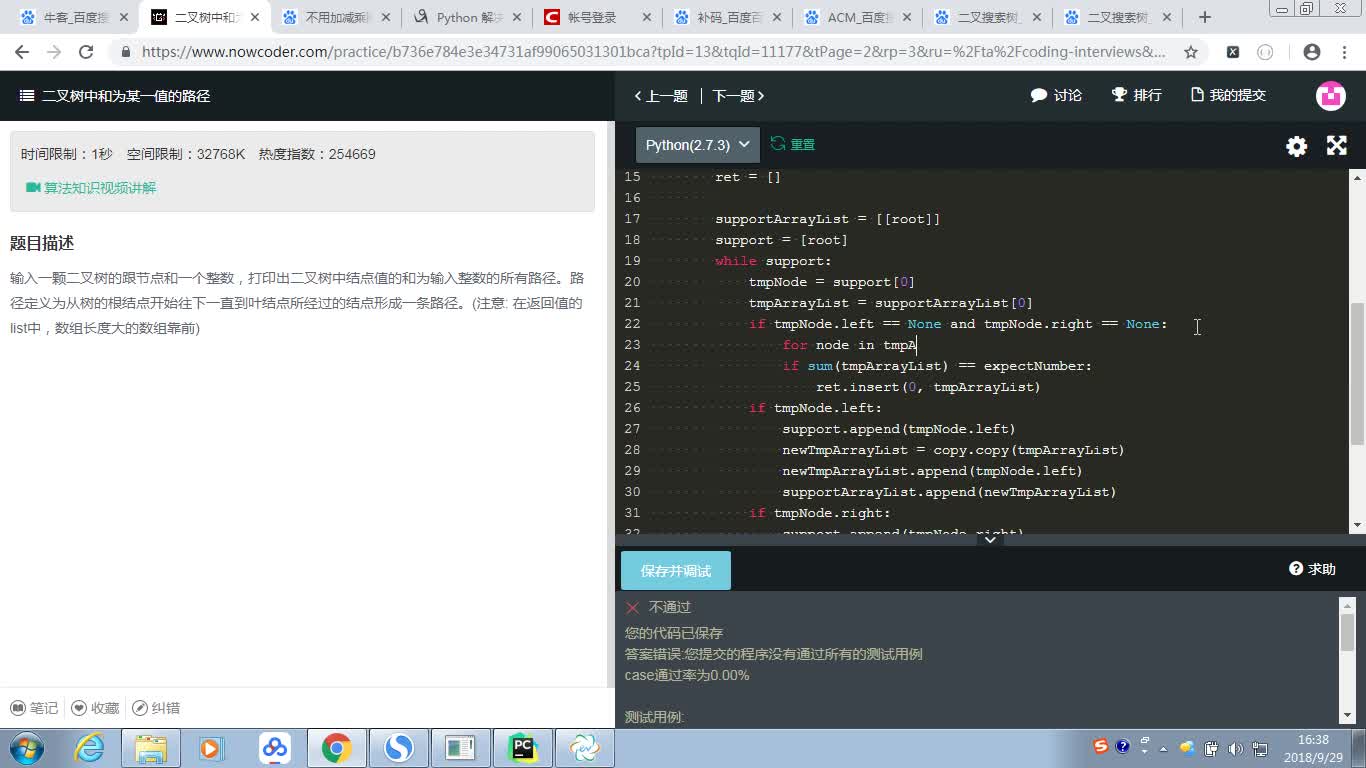The image size is (1366, 768).
Task: Click the 保存并调试 button
Action: (x=675, y=569)
